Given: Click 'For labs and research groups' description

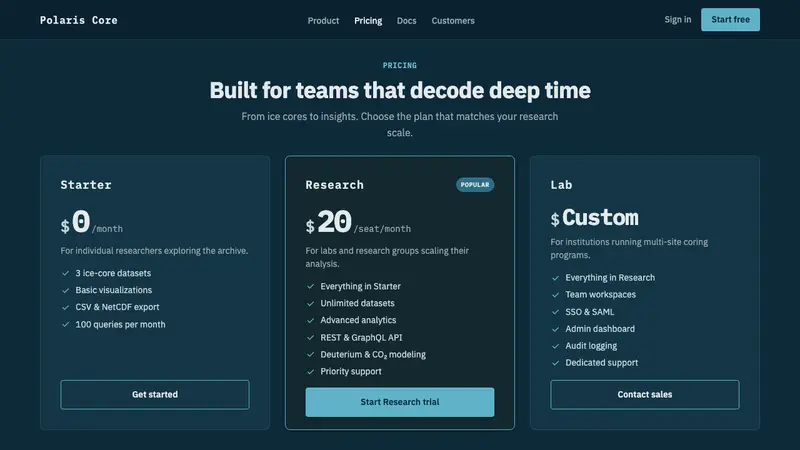Looking at the screenshot, I should point(387,257).
